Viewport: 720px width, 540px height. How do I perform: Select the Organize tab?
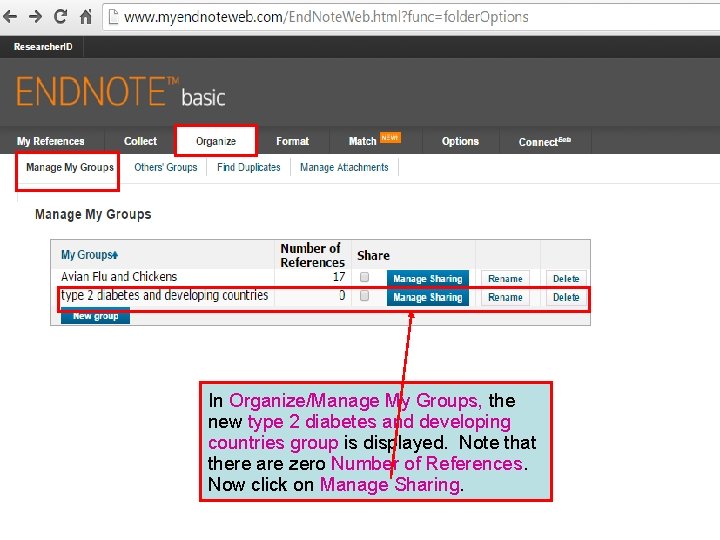point(216,141)
